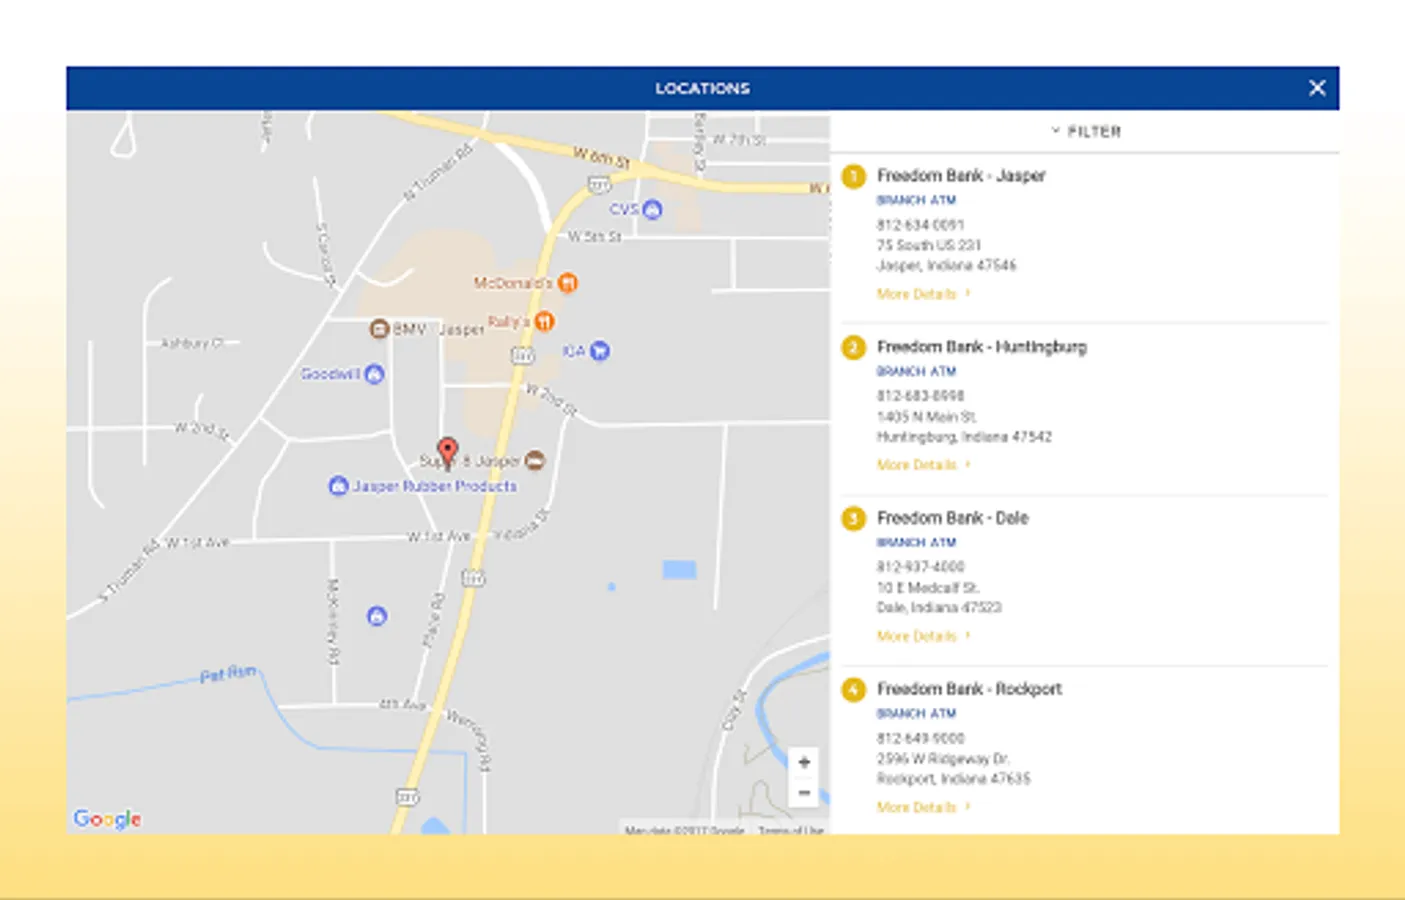Screen dimensions: 1405x900
Task: Open Freedom Bank - Dale title
Action: (x=952, y=518)
